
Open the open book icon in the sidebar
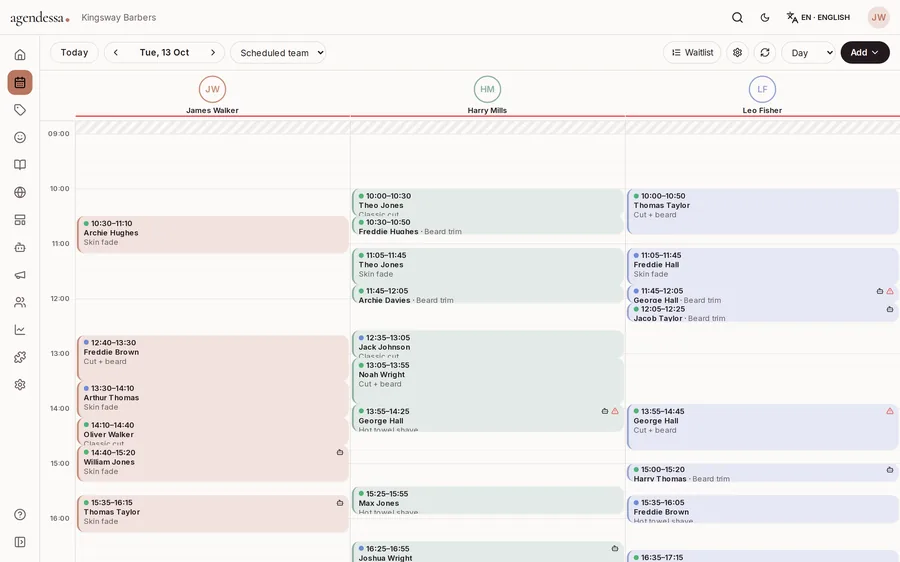pyautogui.click(x=20, y=165)
